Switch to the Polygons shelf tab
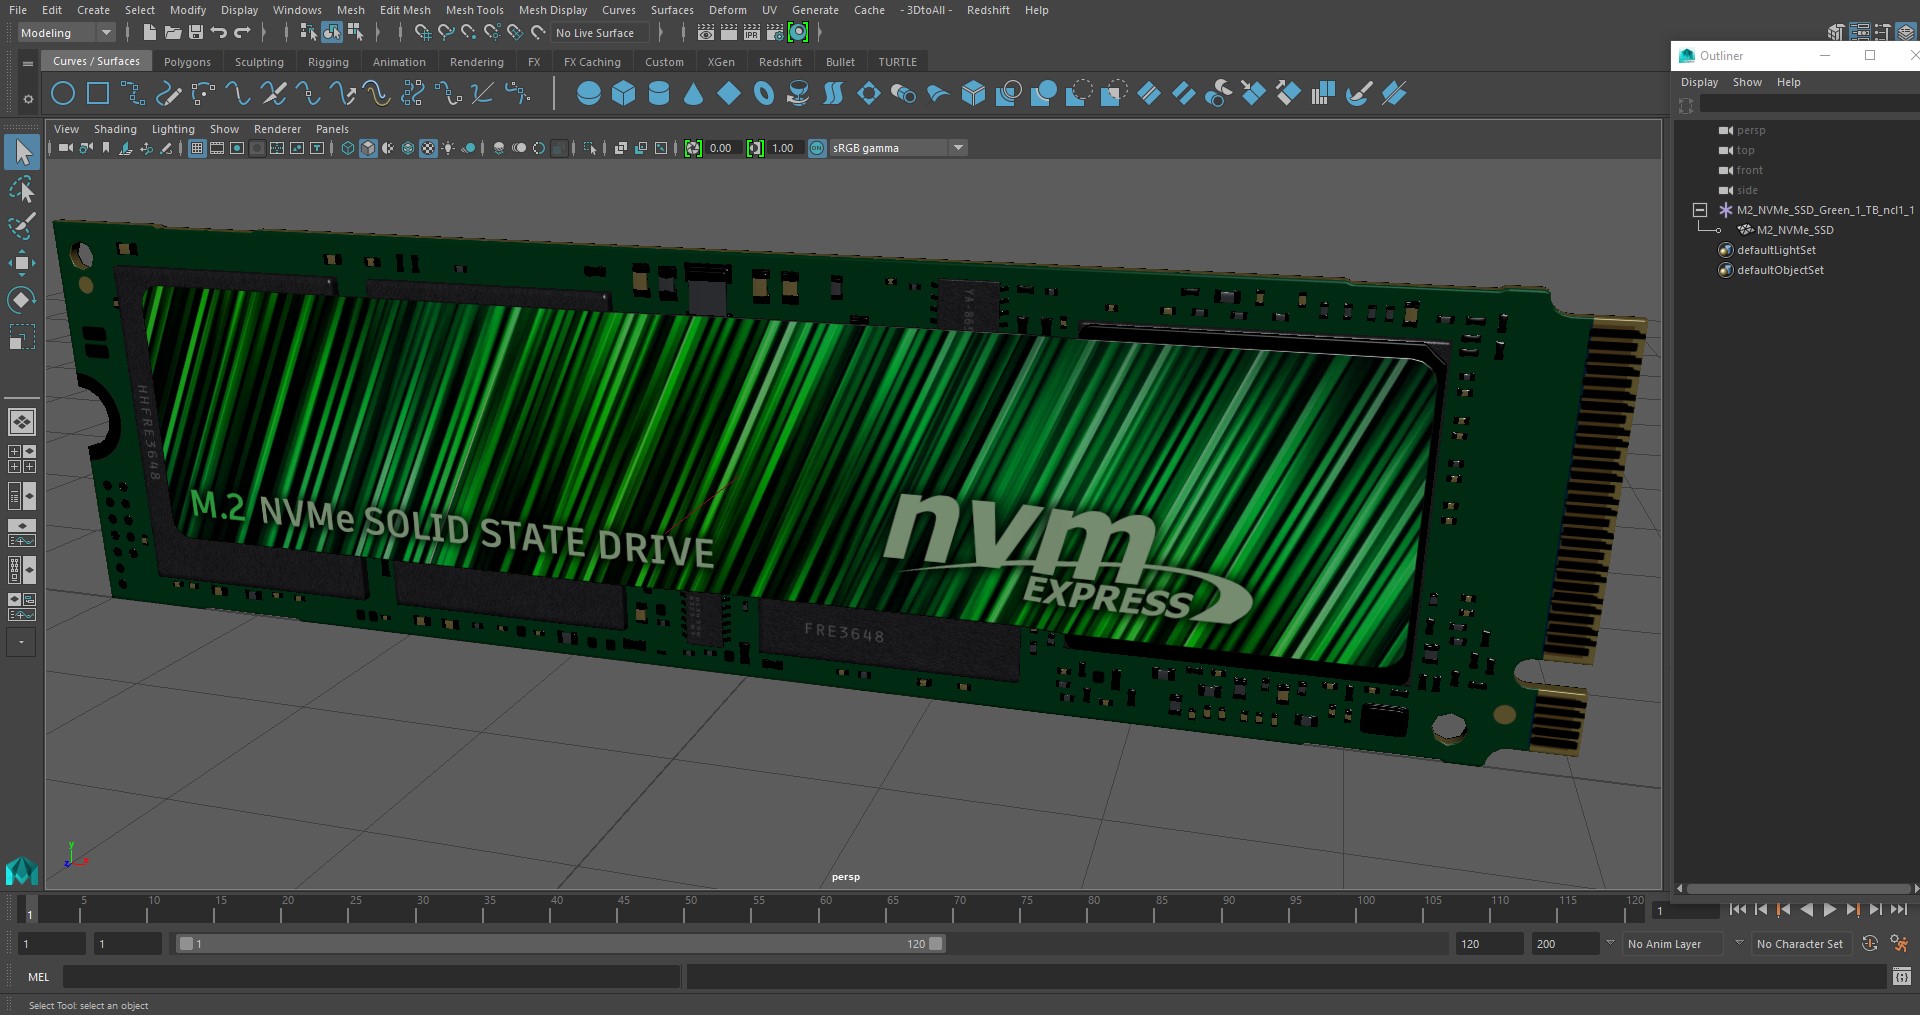 (187, 62)
